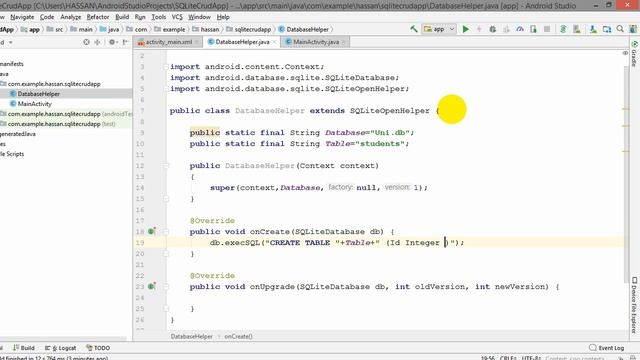Viewport: 640px width, 360px height.
Task: Hide the project tool window panel
Action: click(125, 42)
